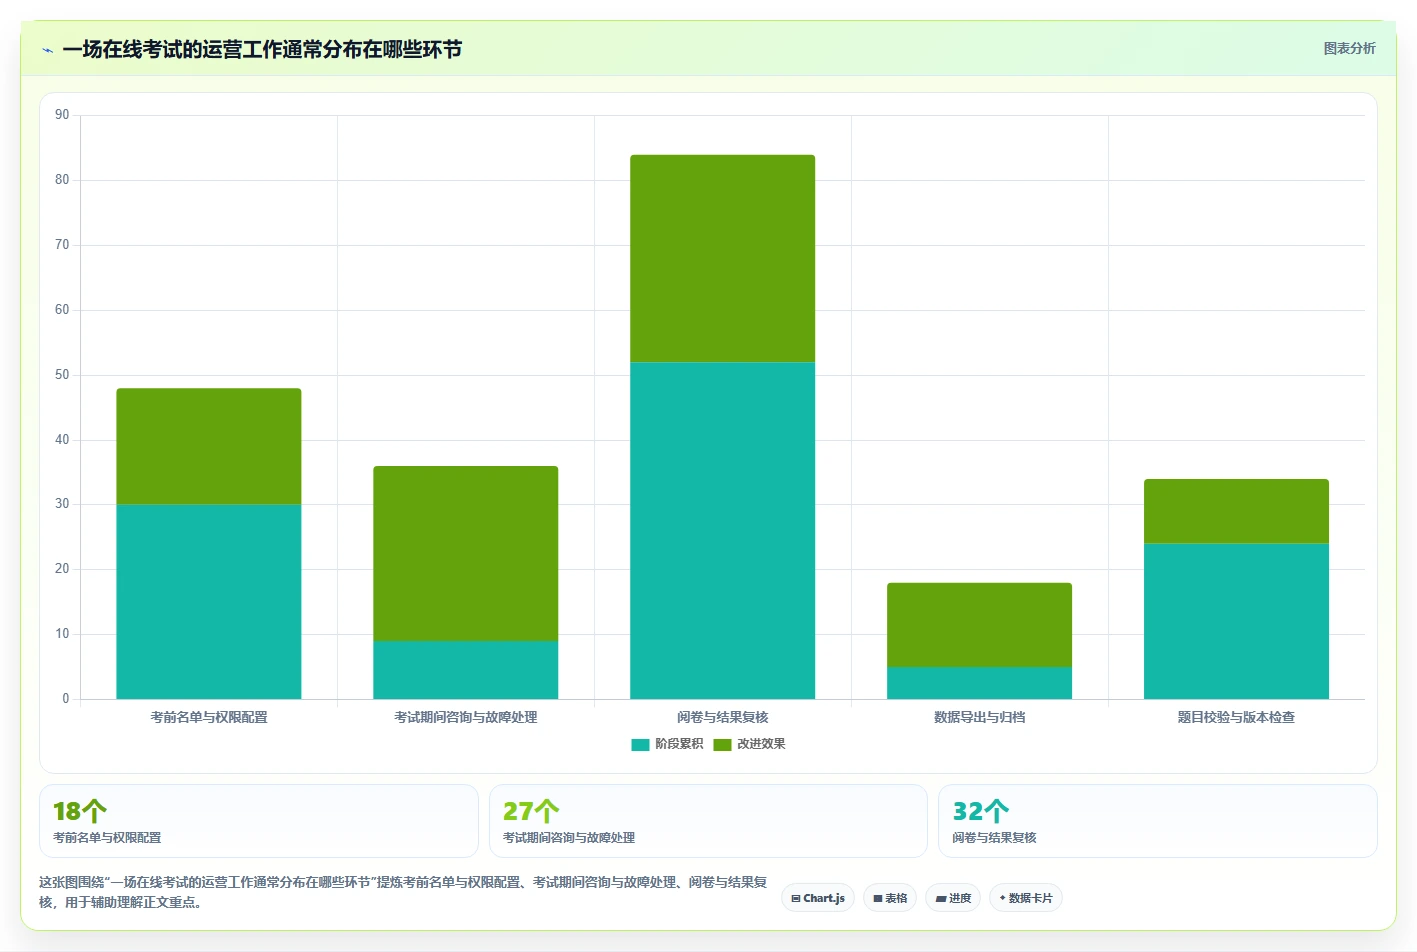Click the lightning icon beside the chart title

click(47, 50)
